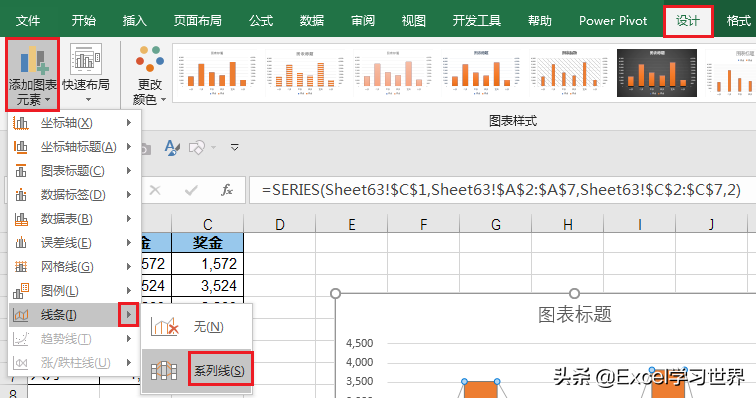This screenshot has height=398, width=756.
Task: Apply the first chart style thumbnail
Action: tap(217, 72)
